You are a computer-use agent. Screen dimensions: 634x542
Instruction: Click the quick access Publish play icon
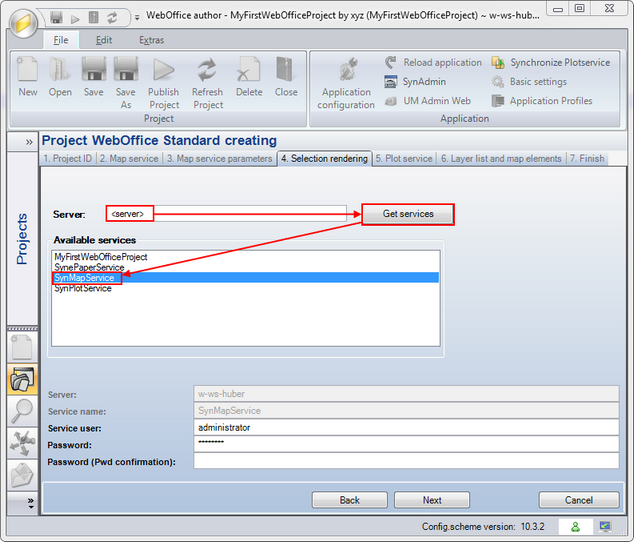point(75,18)
